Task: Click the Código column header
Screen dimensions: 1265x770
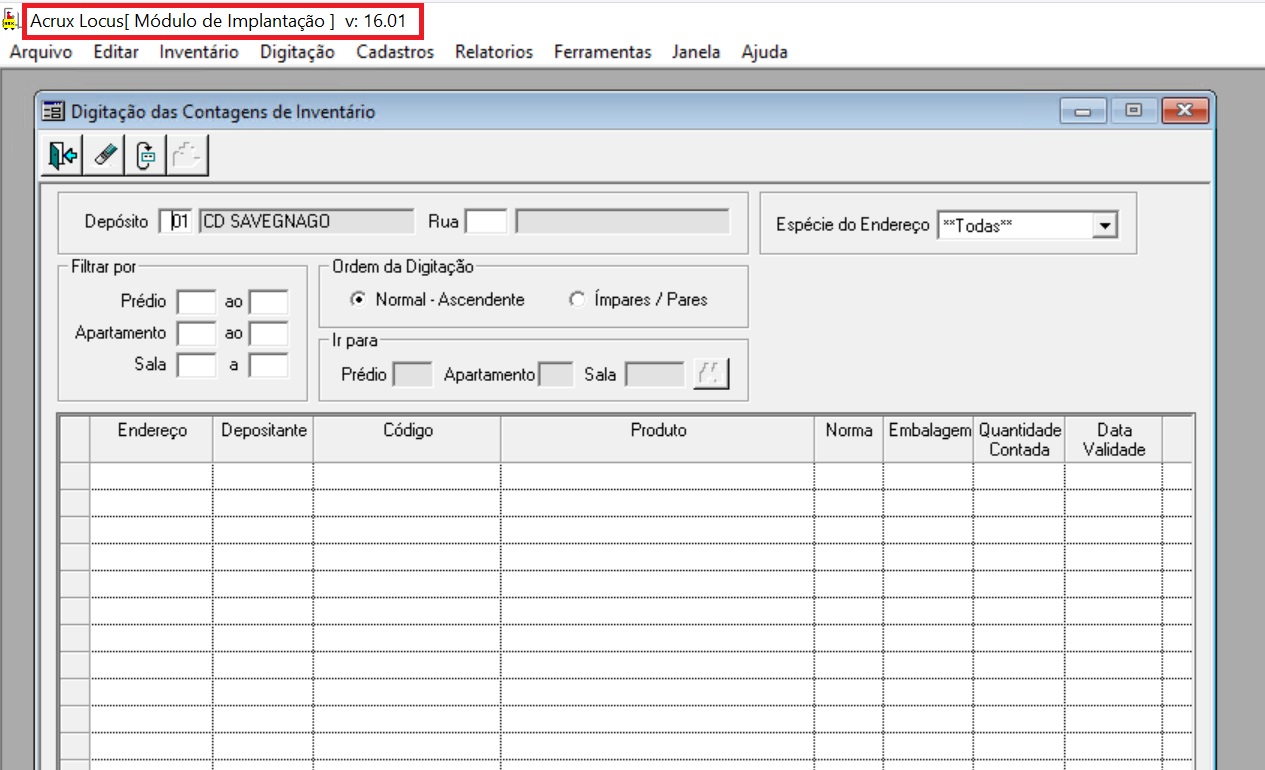Action: [407, 439]
